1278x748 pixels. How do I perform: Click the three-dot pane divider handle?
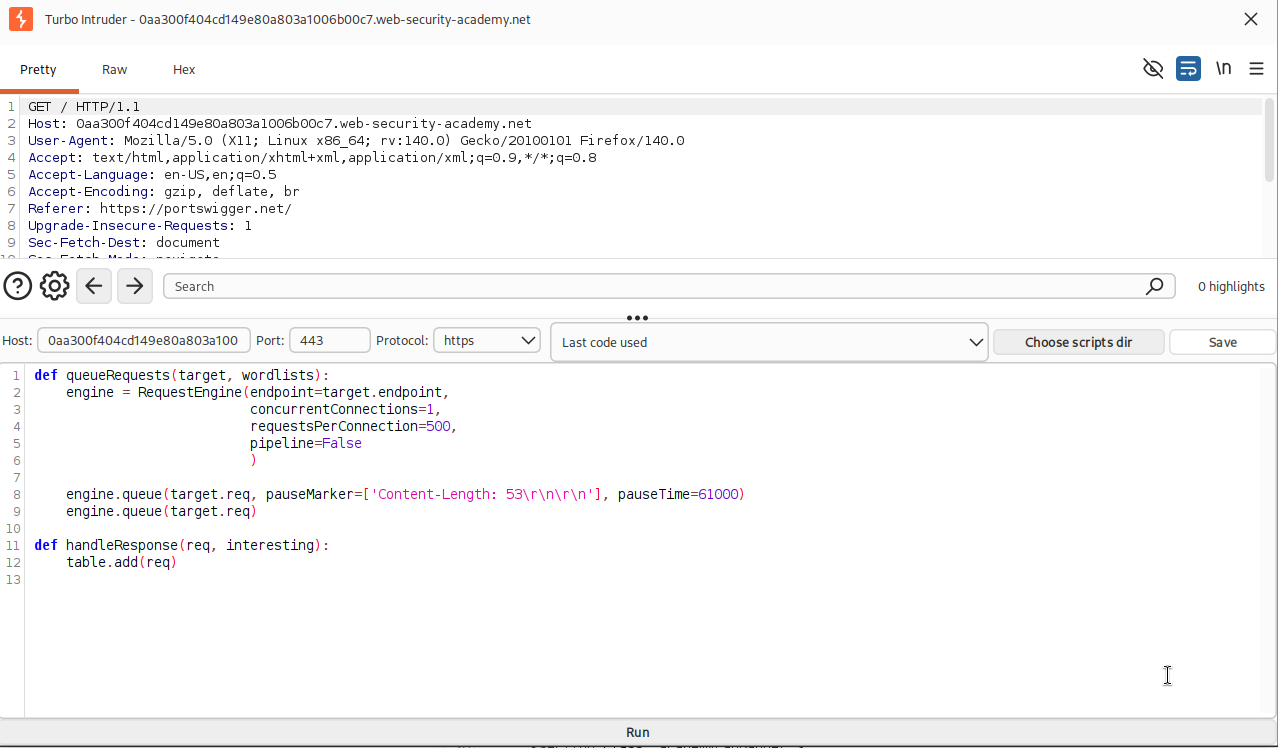637,318
